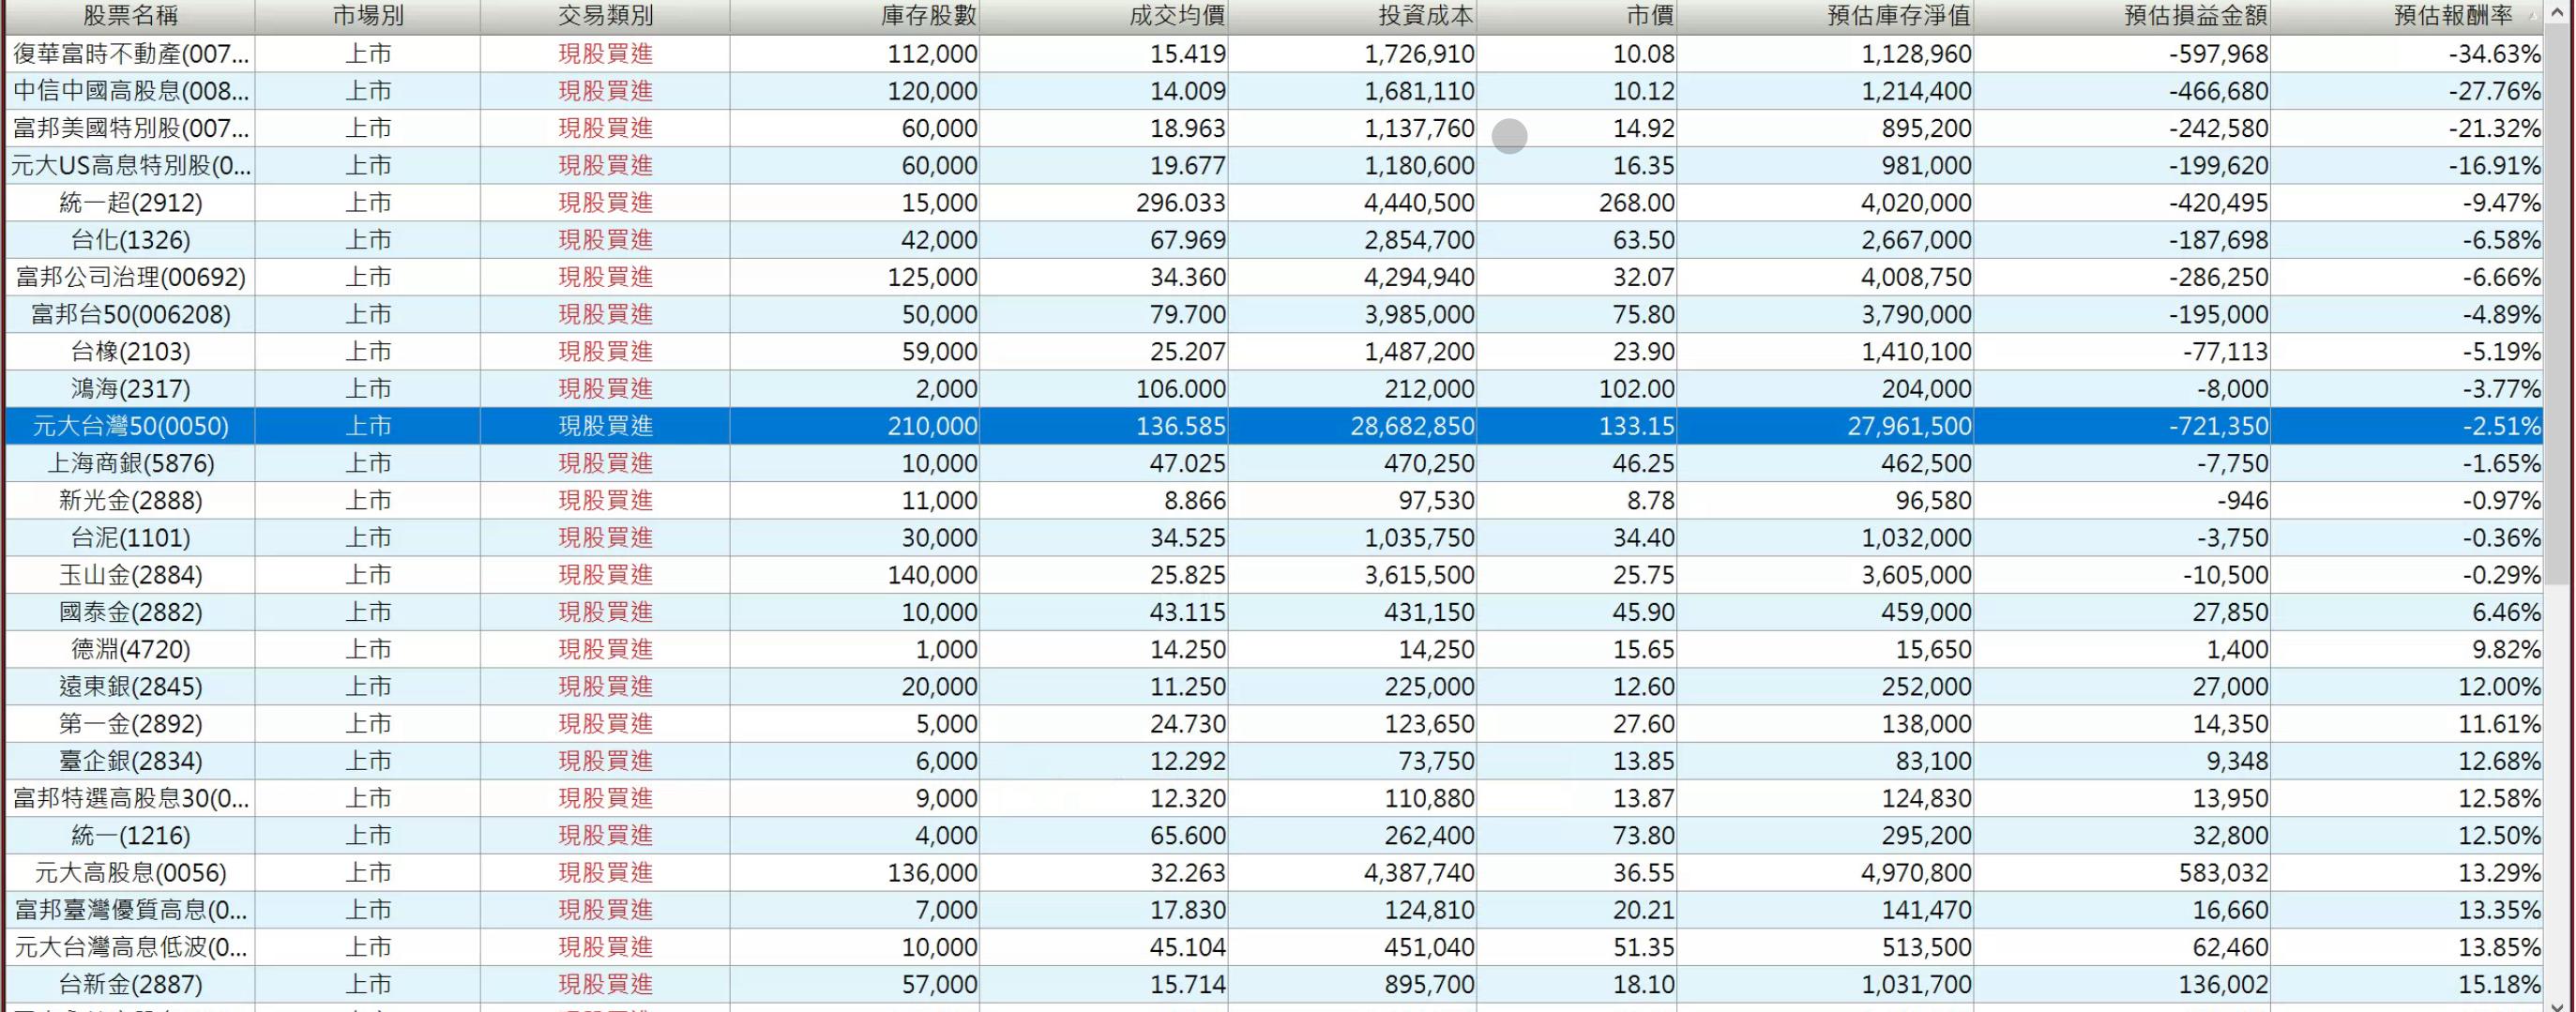
Task: Select the 中信中國高股息 stock name
Action: point(130,91)
